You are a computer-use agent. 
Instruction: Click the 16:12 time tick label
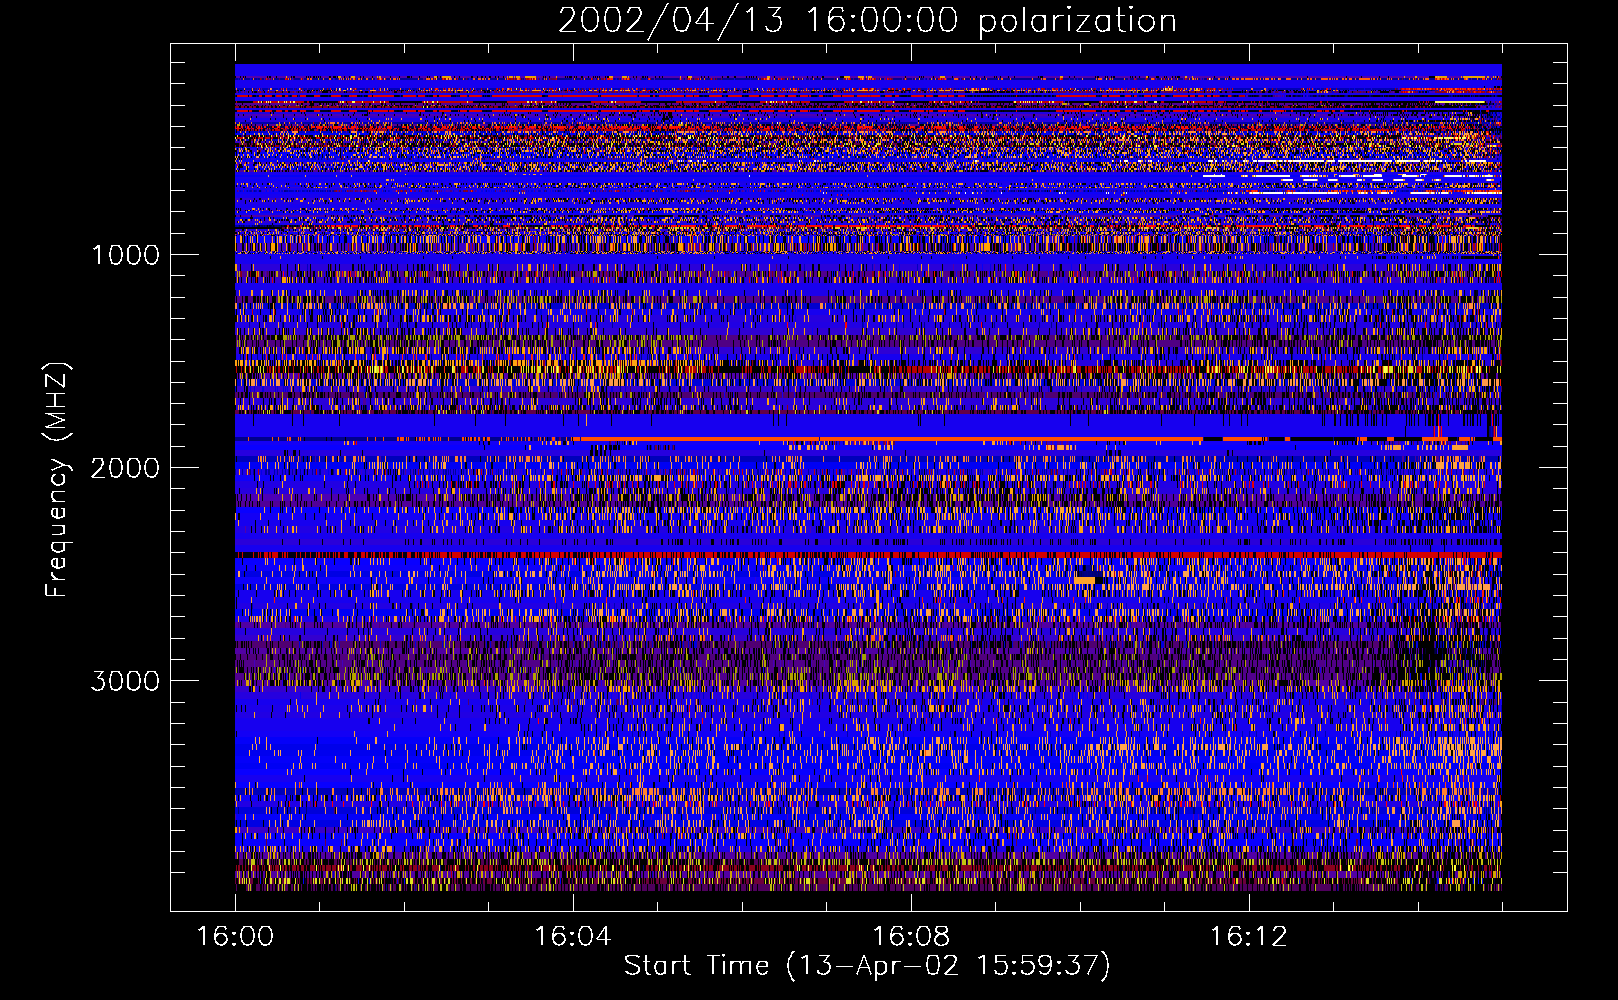1248,937
